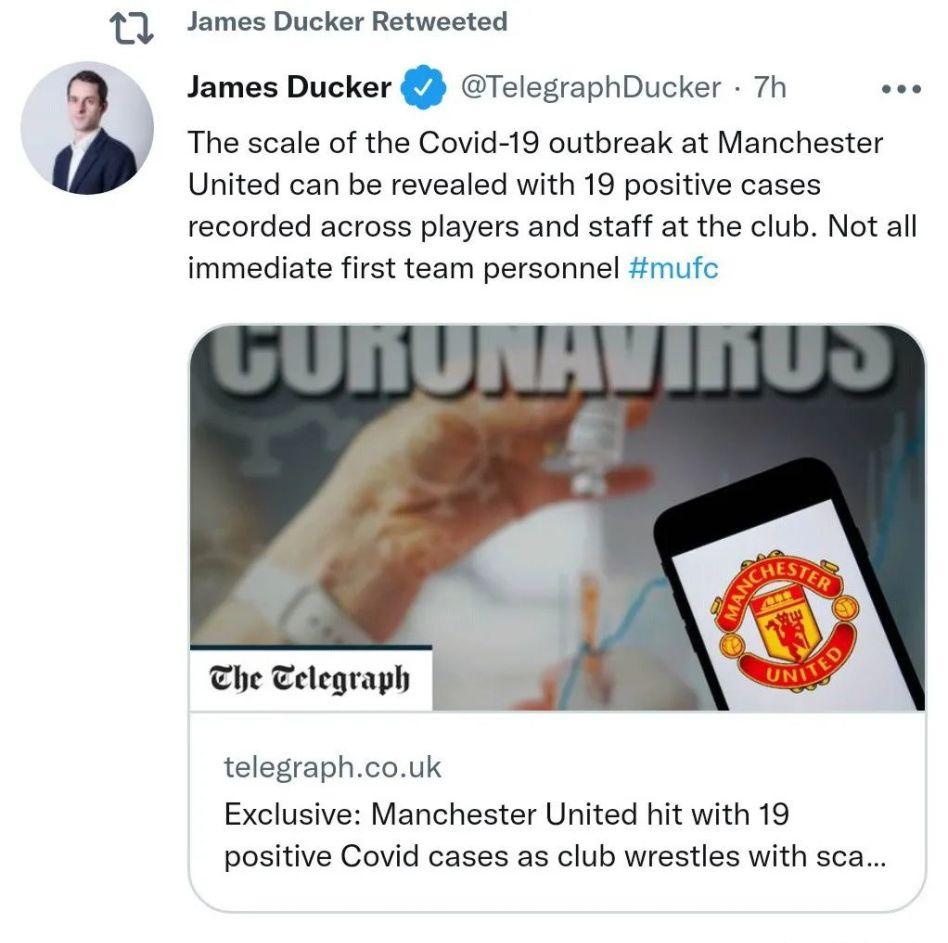This screenshot has height=943, width=948.
Task: Click the retweet arrows icon at top
Action: (x=131, y=29)
